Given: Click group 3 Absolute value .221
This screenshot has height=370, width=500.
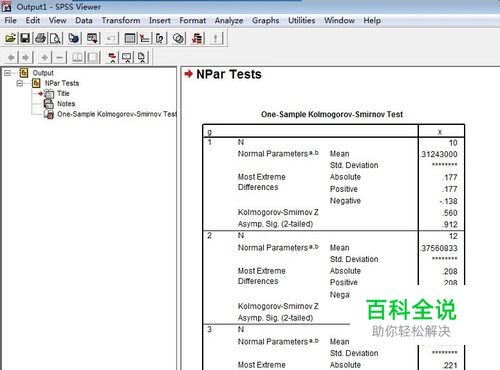Looking at the screenshot, I should click(450, 365).
